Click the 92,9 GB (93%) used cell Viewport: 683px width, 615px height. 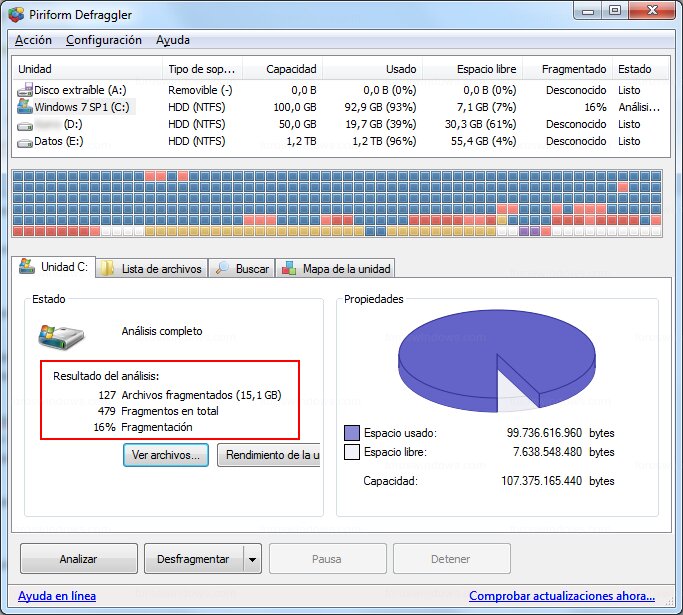[380, 107]
